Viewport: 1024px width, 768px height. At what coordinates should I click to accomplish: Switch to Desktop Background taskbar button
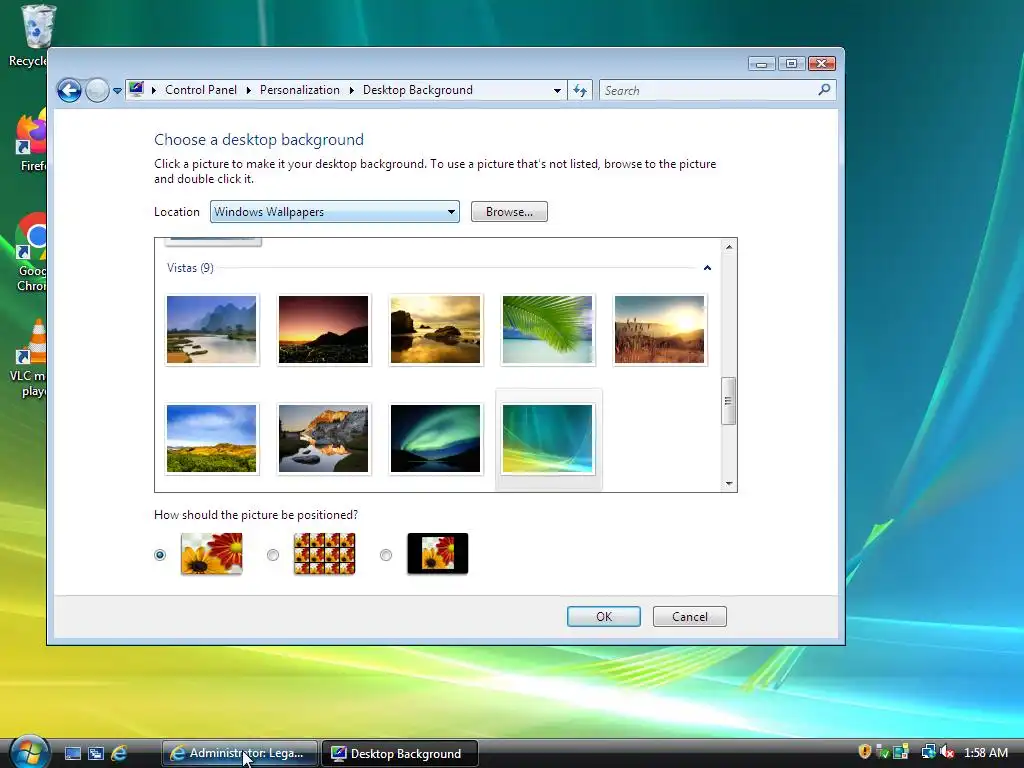(x=400, y=753)
